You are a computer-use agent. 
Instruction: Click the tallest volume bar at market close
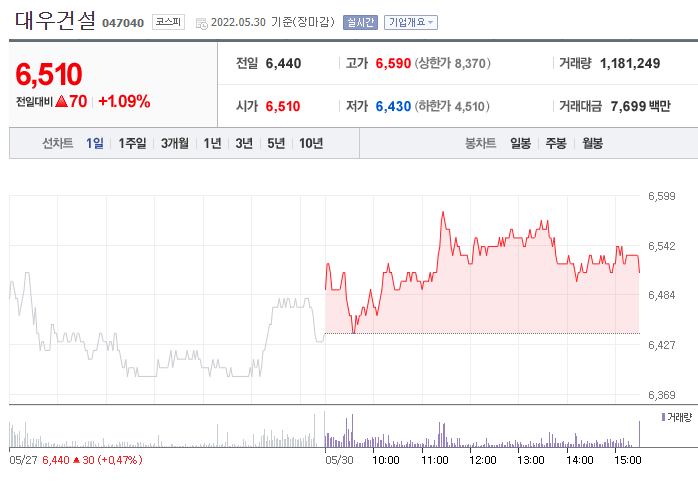(x=640, y=434)
